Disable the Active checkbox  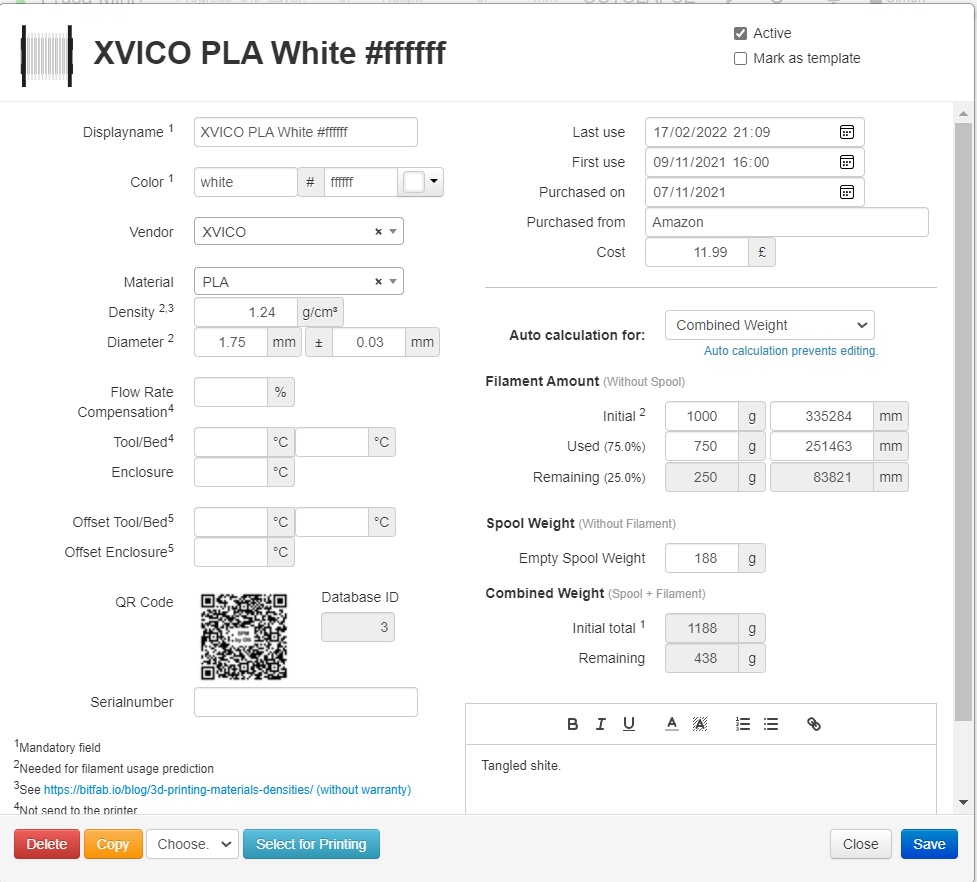tap(740, 32)
